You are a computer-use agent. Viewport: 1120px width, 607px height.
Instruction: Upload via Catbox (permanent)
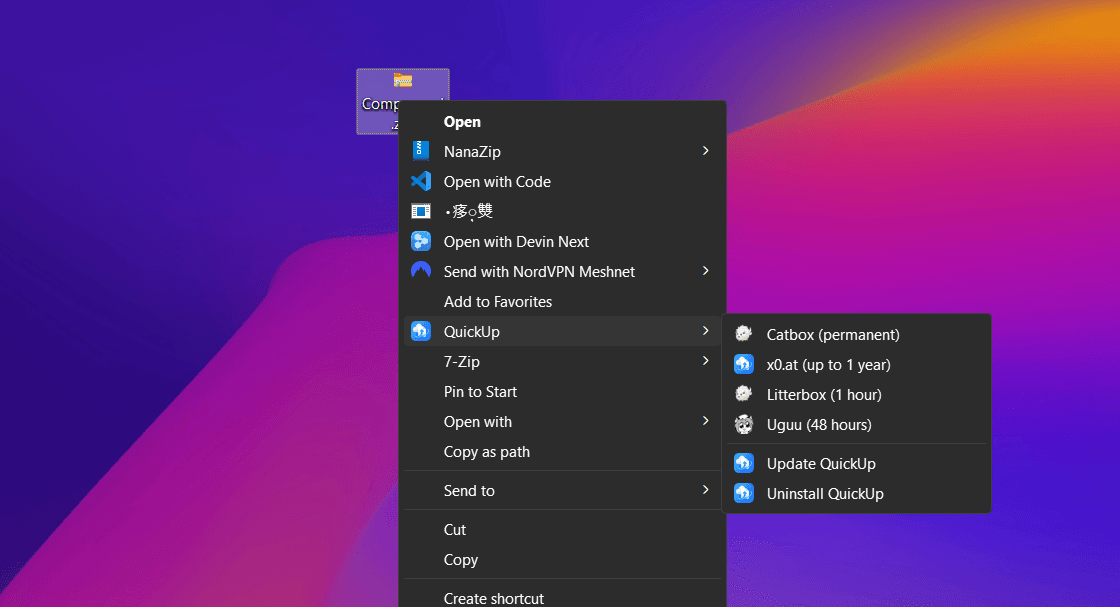pyautogui.click(x=856, y=334)
